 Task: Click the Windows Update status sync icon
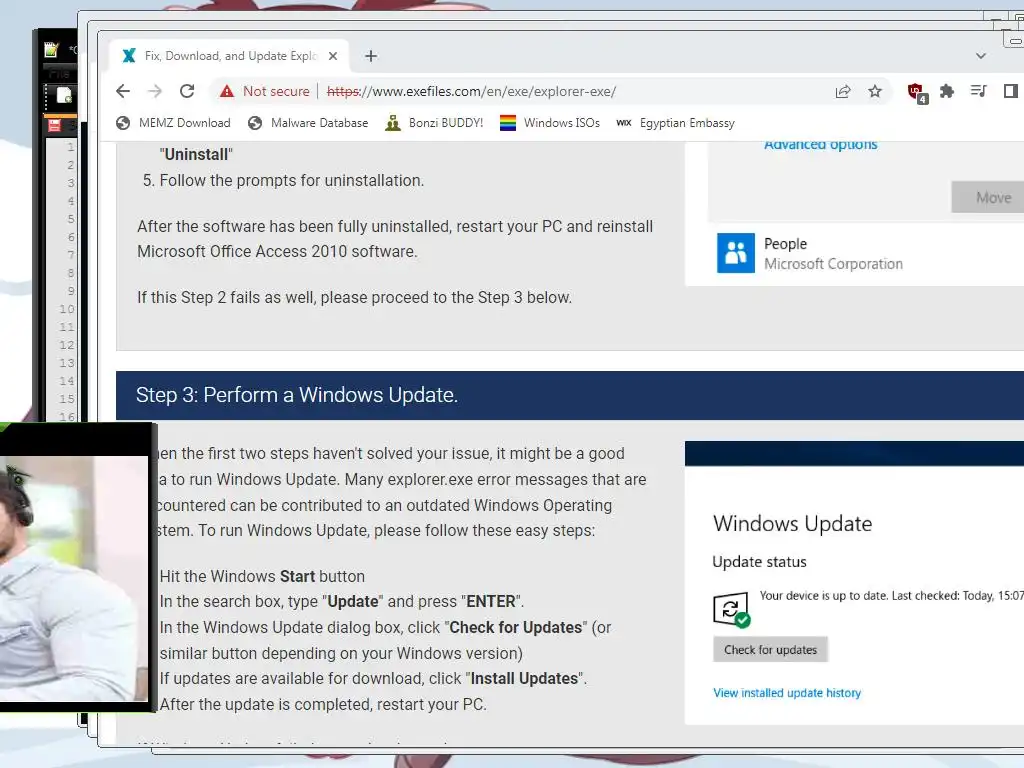click(731, 610)
